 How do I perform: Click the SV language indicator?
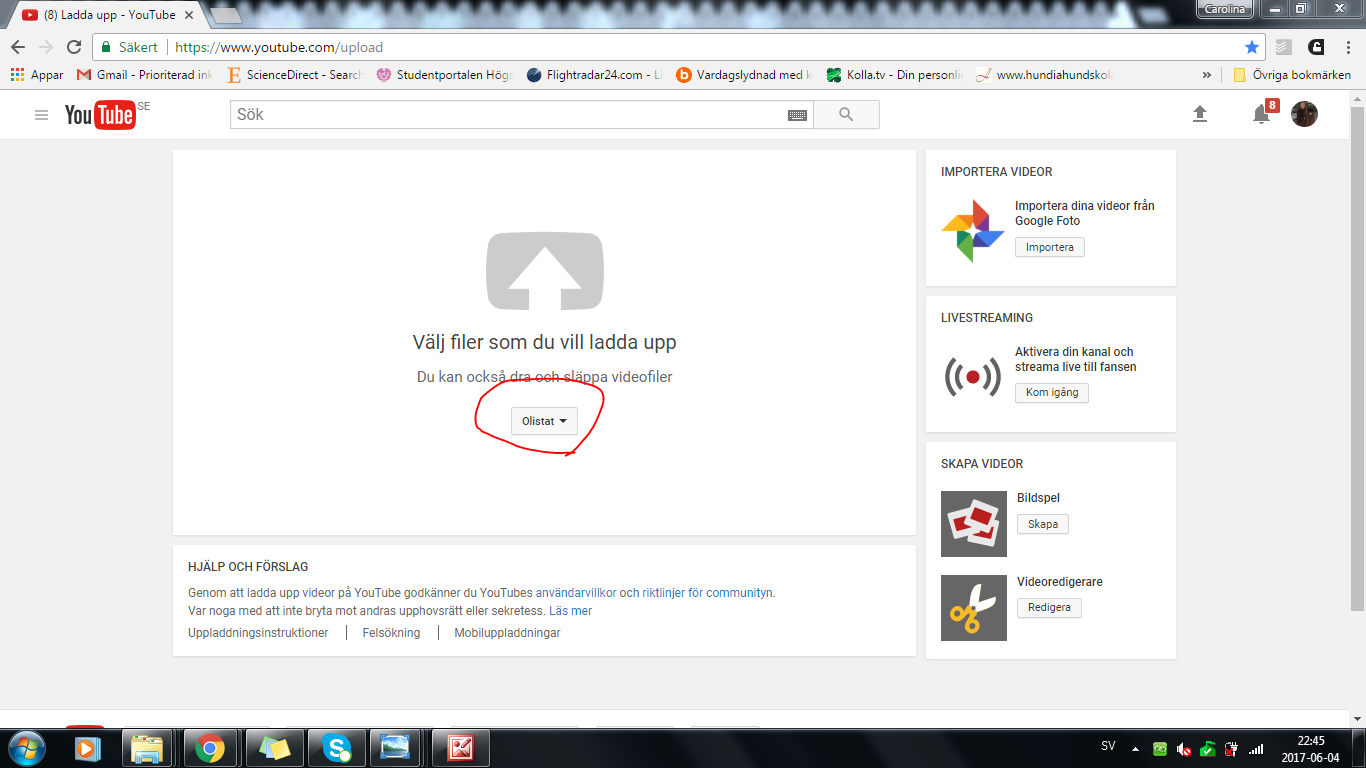click(x=1108, y=746)
